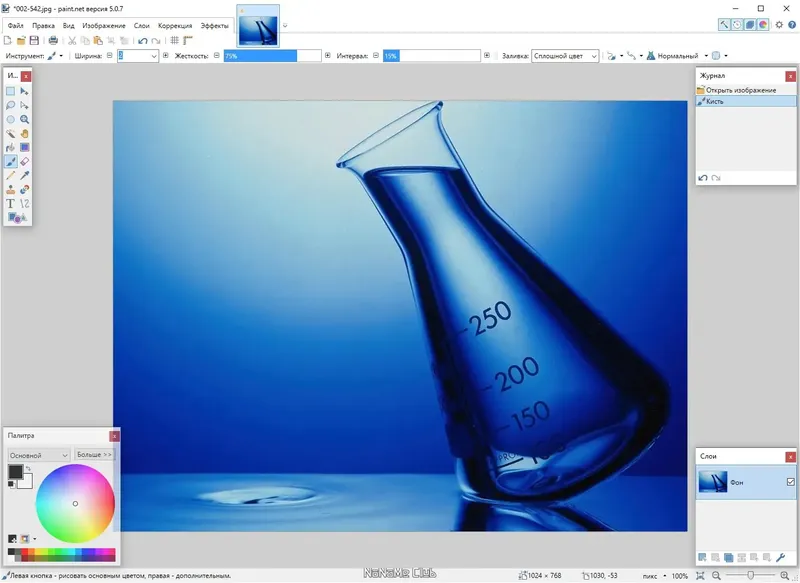Select Открыть изображение history entry
The height and width of the screenshot is (583, 800).
point(741,90)
